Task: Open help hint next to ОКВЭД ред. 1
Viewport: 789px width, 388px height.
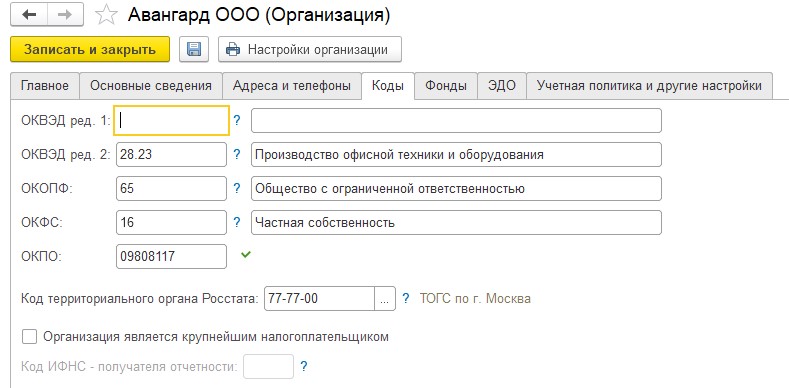Action: (x=237, y=121)
